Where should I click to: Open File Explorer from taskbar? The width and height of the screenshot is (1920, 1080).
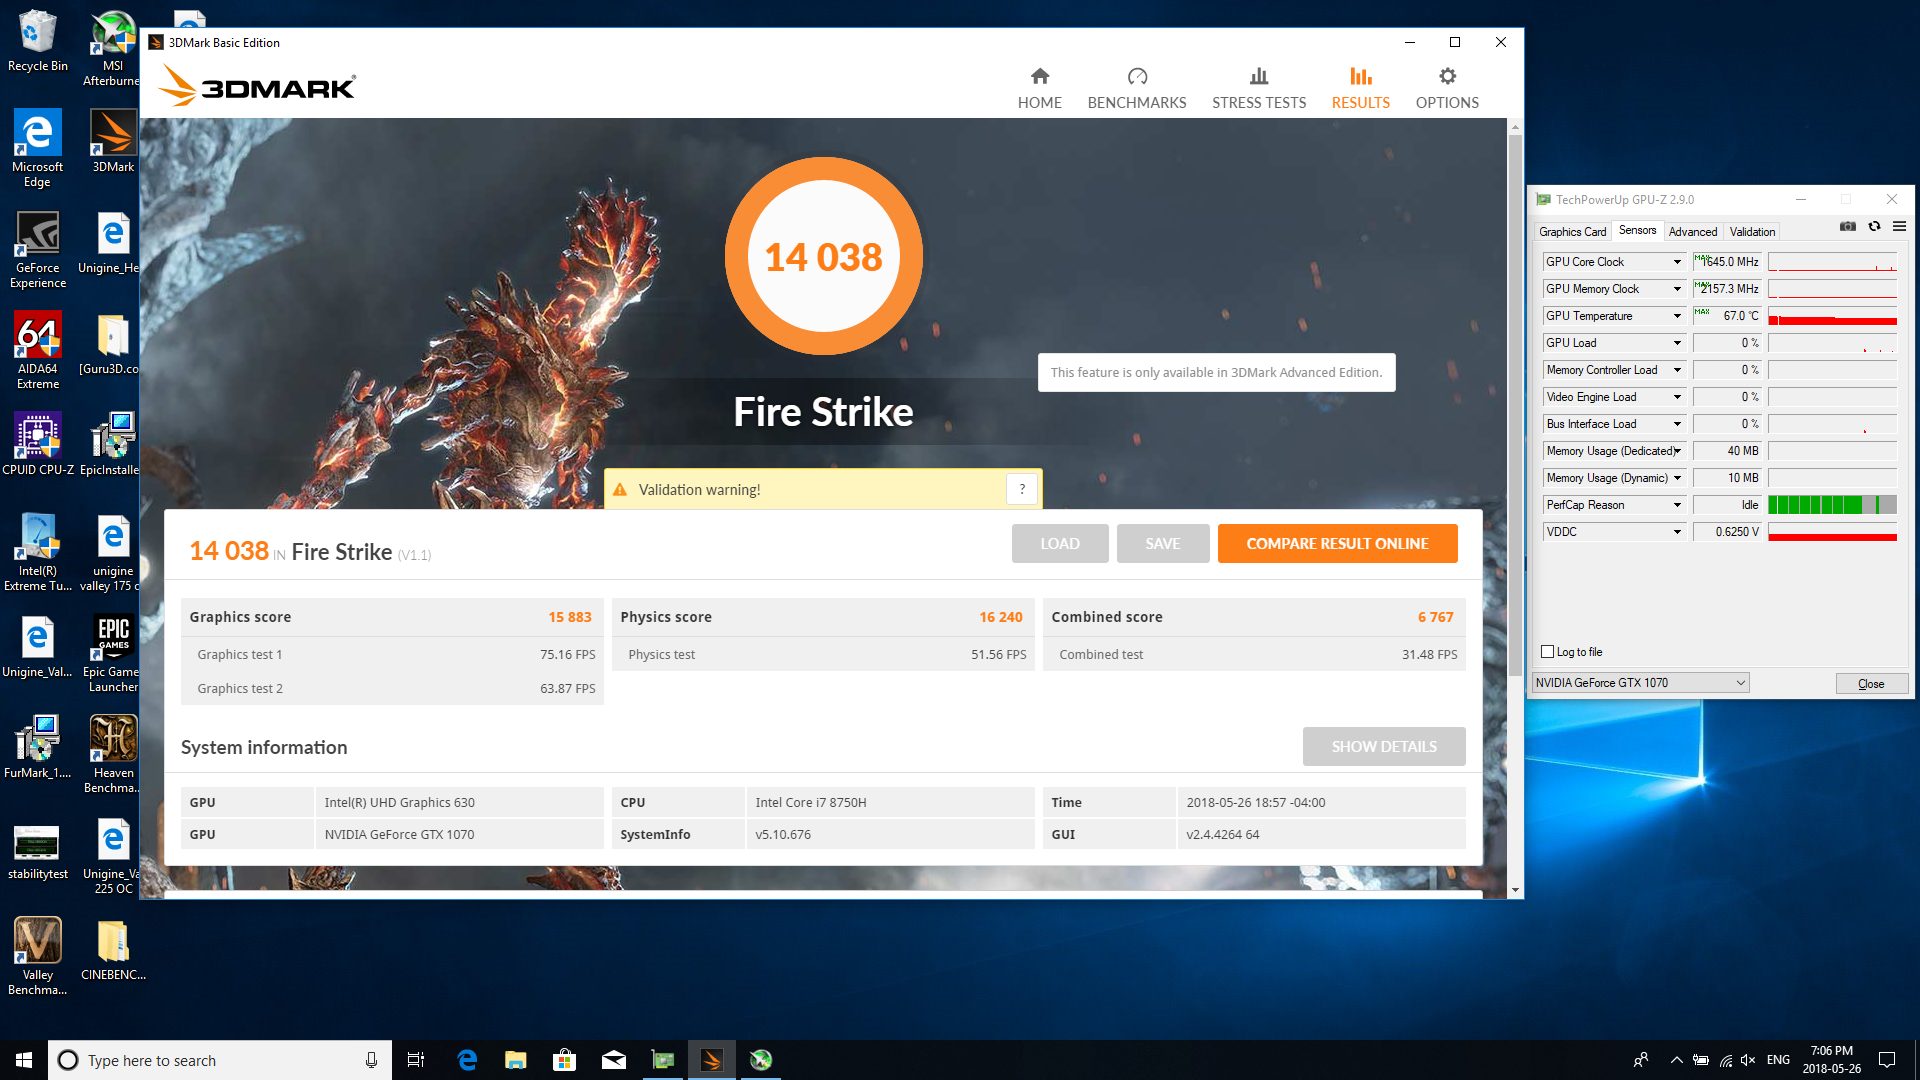click(515, 1060)
